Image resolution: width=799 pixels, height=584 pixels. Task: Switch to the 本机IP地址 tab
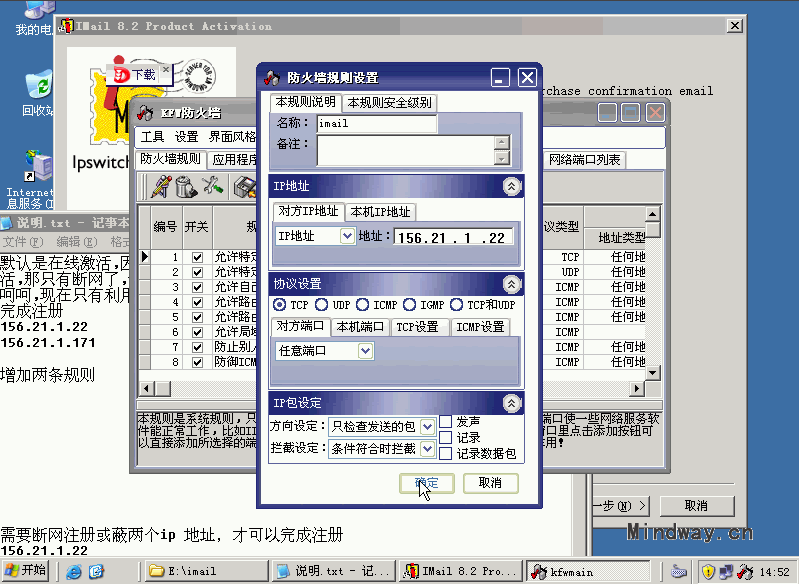pos(380,211)
